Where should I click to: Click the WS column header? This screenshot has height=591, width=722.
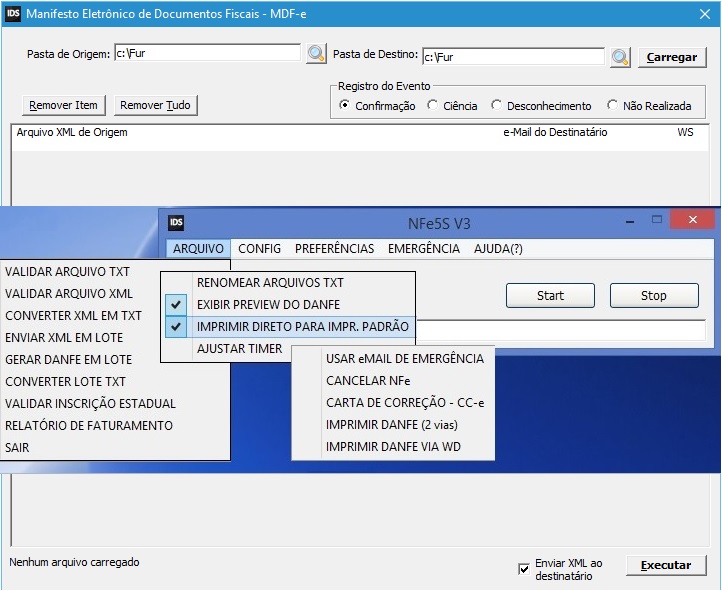[x=685, y=133]
